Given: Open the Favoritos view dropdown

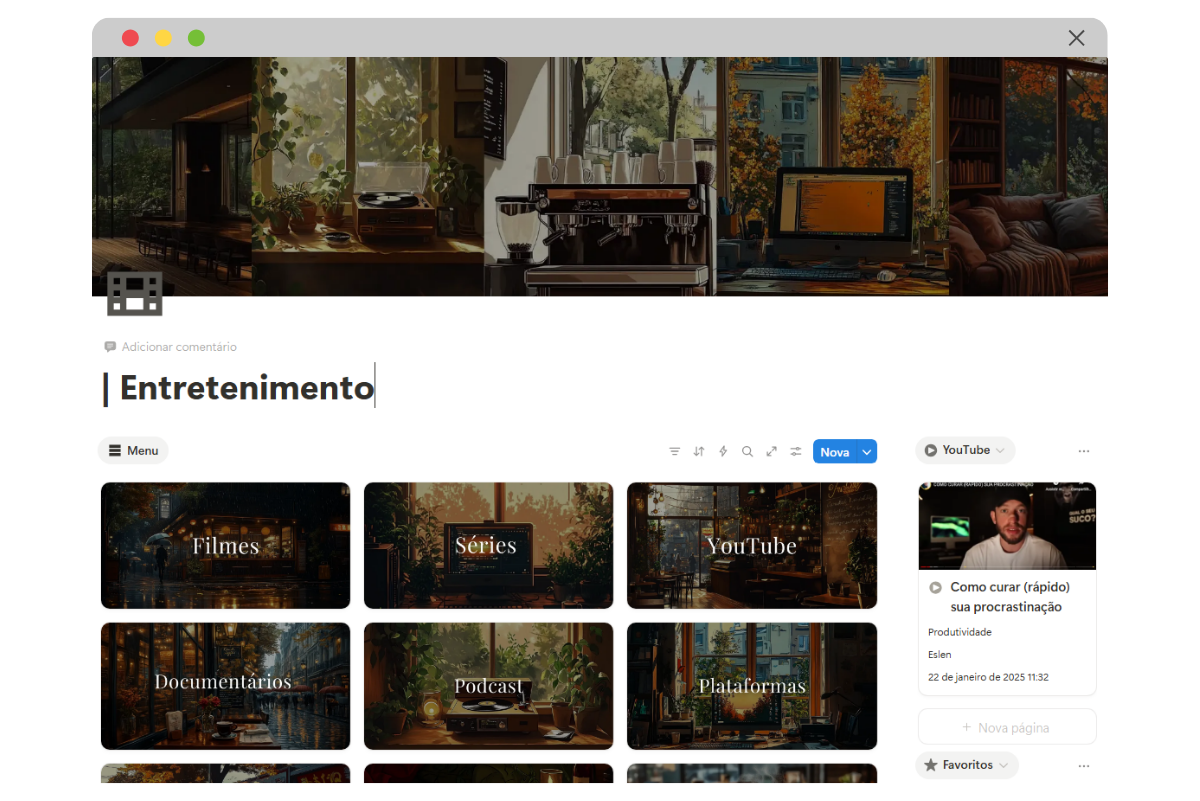Looking at the screenshot, I should pos(967,765).
